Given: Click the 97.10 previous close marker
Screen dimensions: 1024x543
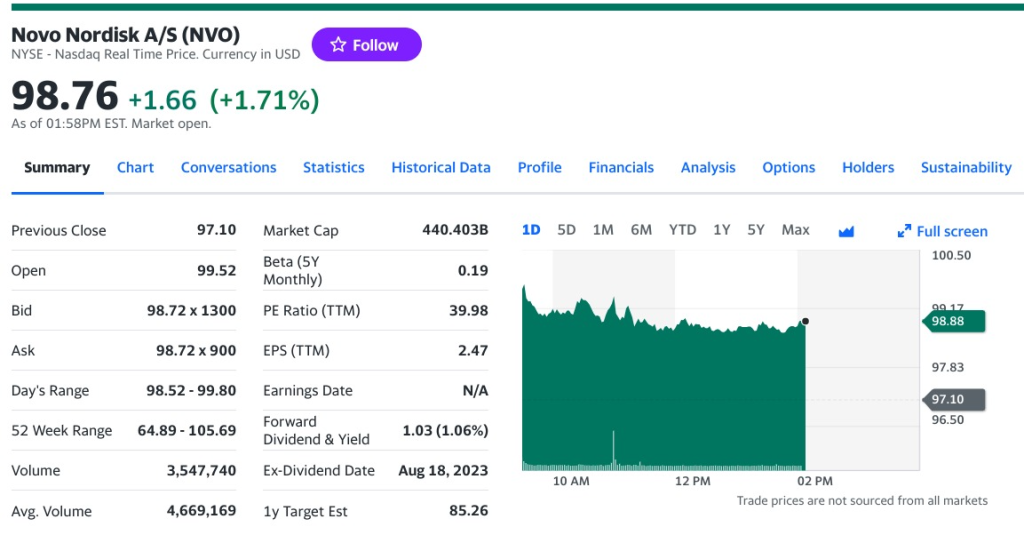Looking at the screenshot, I should click(x=953, y=399).
